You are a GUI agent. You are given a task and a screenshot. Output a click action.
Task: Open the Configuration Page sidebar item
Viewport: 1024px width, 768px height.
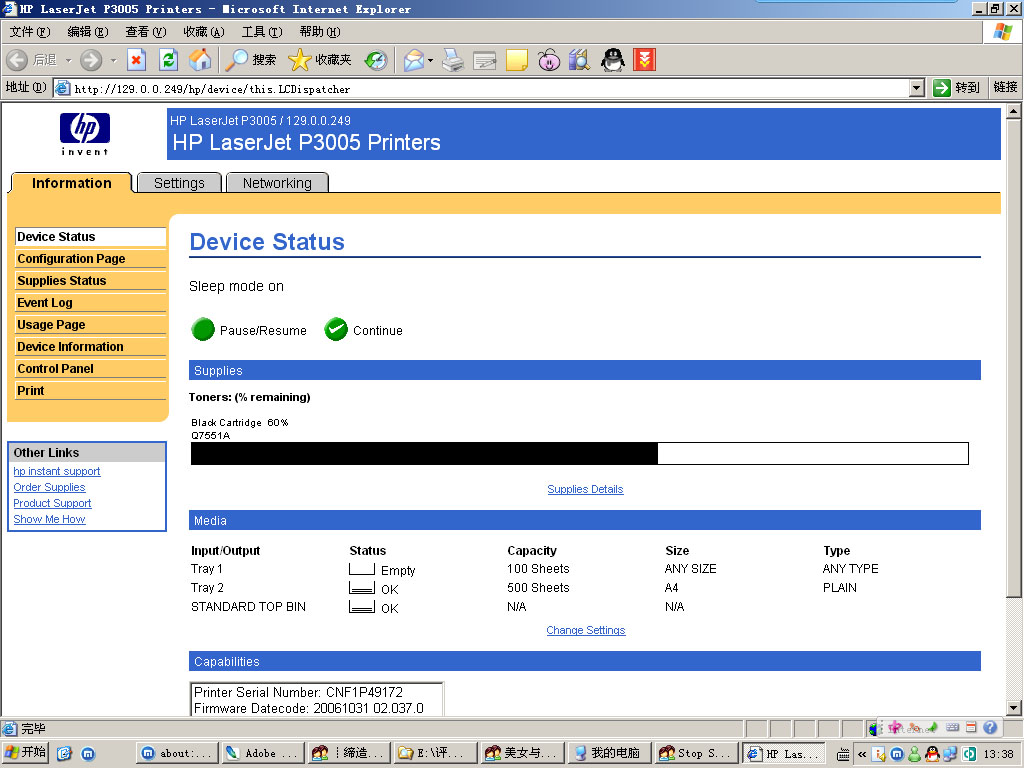tap(90, 259)
